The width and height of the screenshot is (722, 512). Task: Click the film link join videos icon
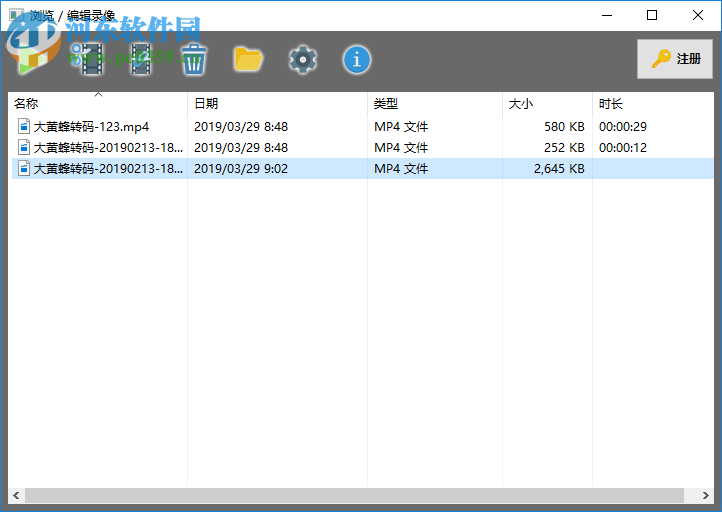[x=141, y=59]
